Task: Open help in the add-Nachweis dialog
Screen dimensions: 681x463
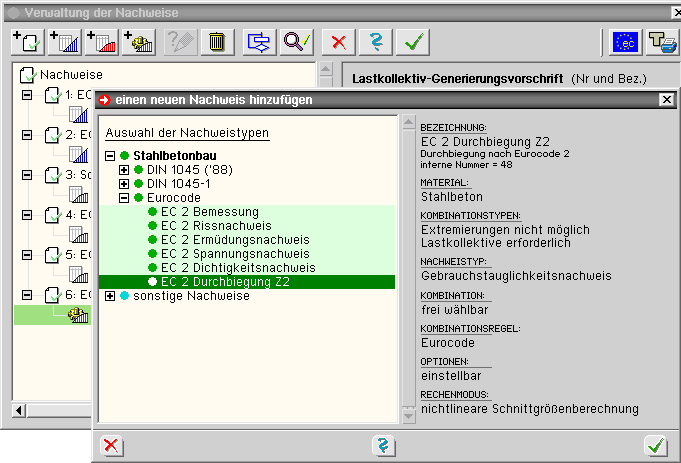Action: point(381,446)
